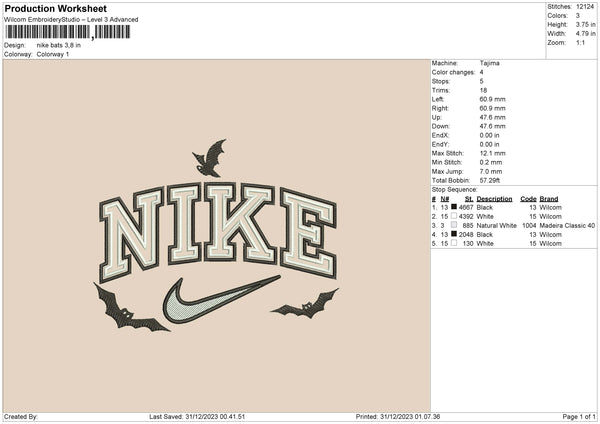The height and width of the screenshot is (424, 600).
Task: Click the bat at the lower right of the design
Action: coord(305,304)
